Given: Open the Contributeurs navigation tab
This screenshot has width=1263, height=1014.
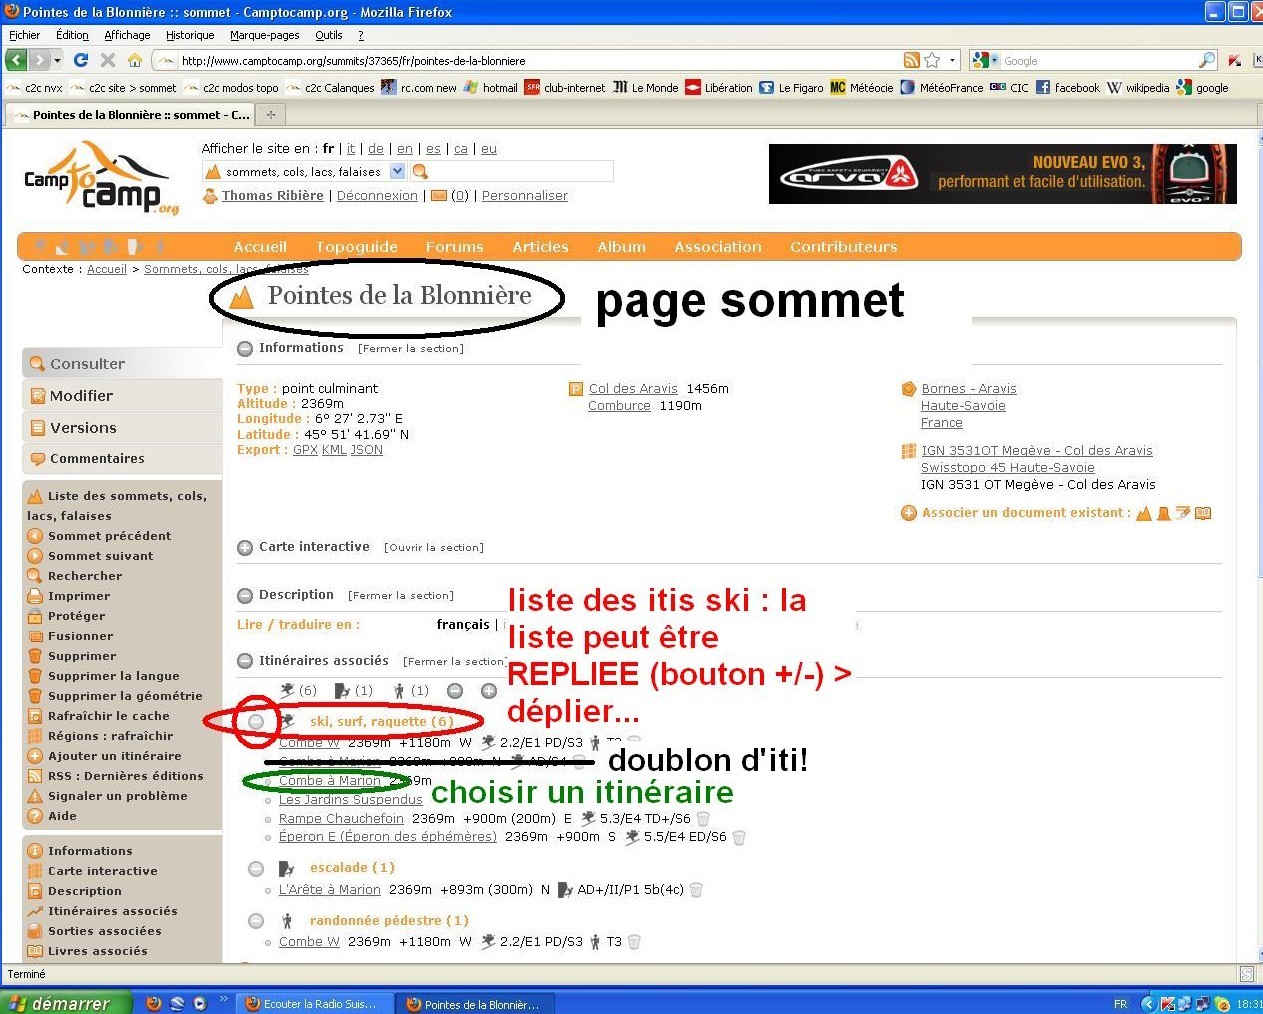Looking at the screenshot, I should 844,247.
